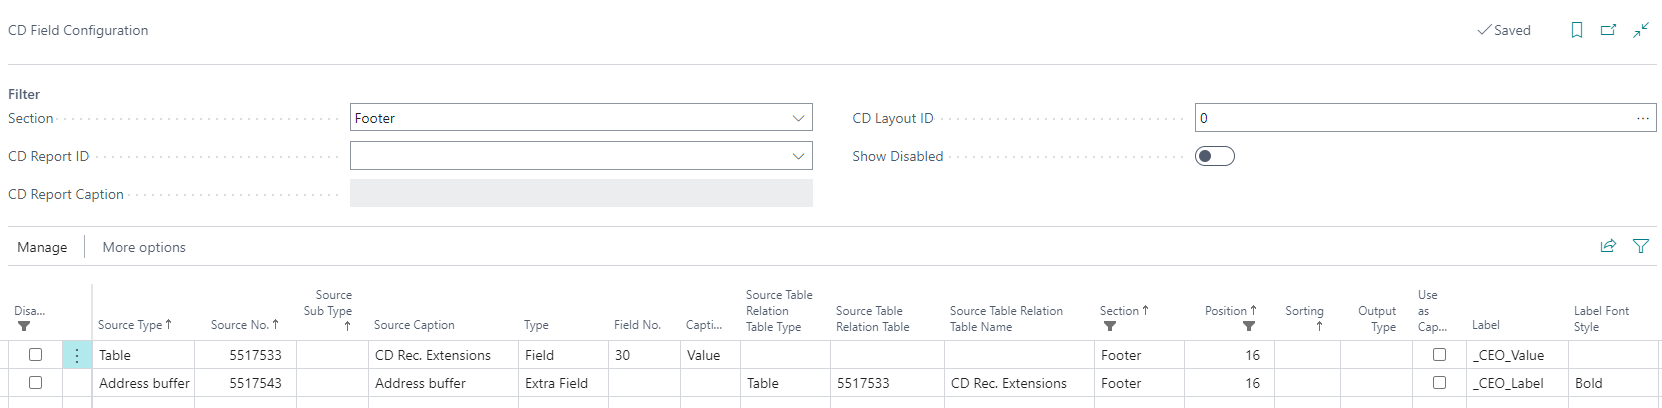Click the Type column header
This screenshot has height=408, width=1662.
click(x=536, y=325)
